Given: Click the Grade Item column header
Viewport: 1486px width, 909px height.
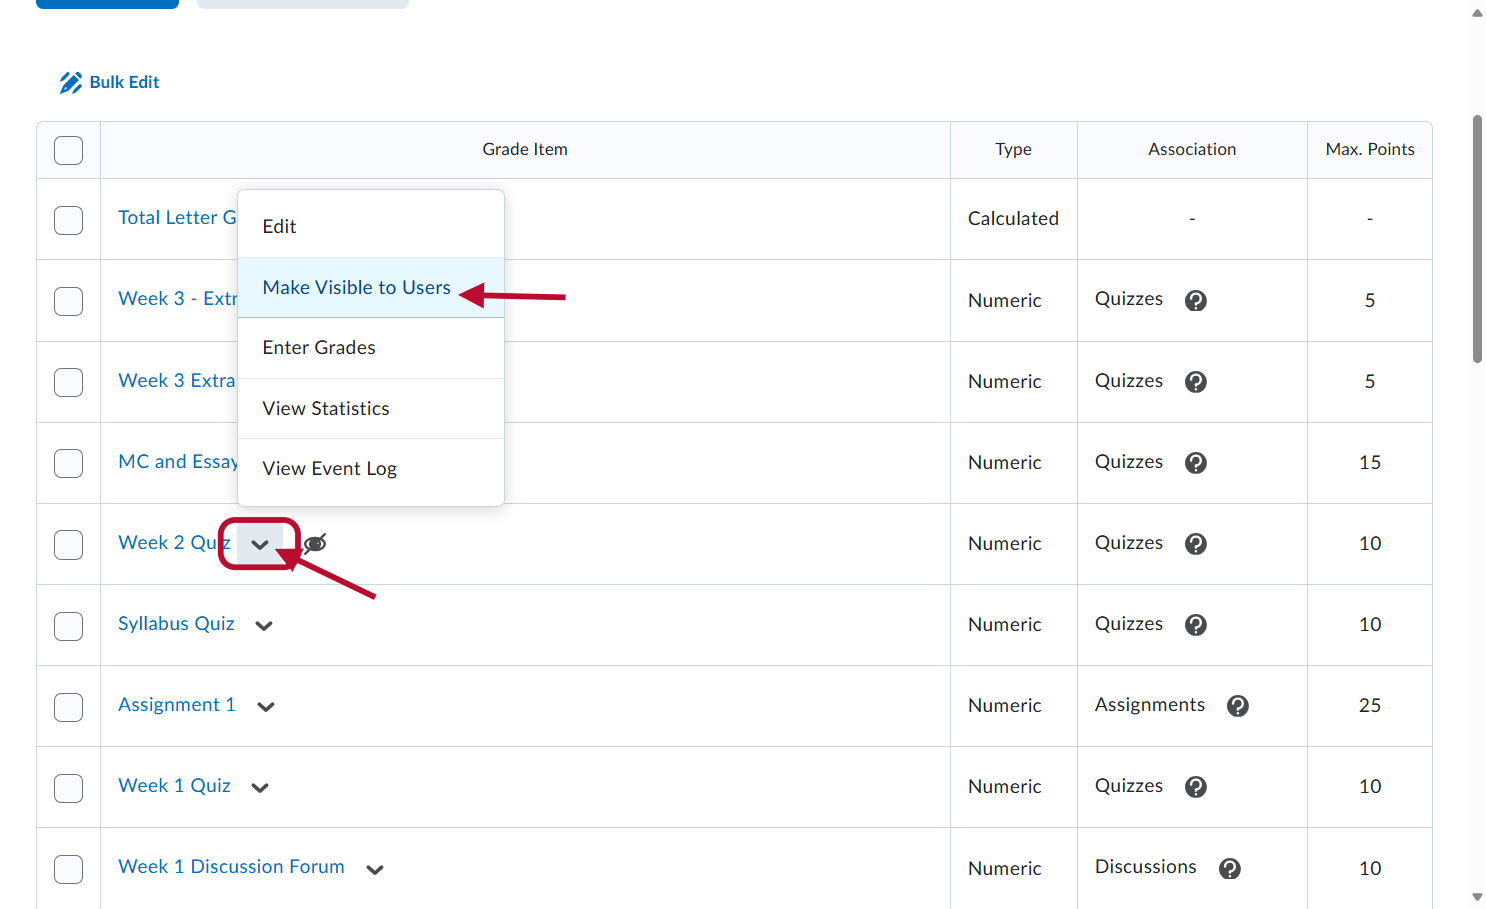Looking at the screenshot, I should click(x=525, y=150).
